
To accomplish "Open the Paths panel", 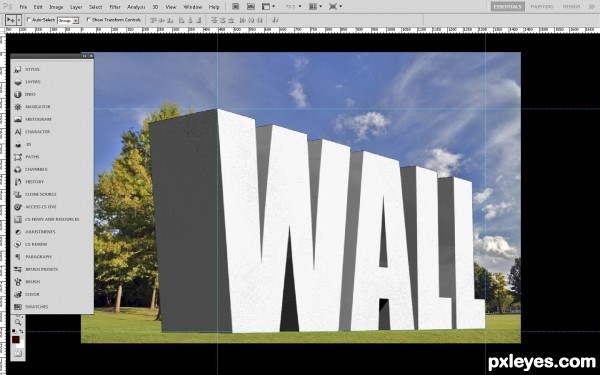I will 27,157.
